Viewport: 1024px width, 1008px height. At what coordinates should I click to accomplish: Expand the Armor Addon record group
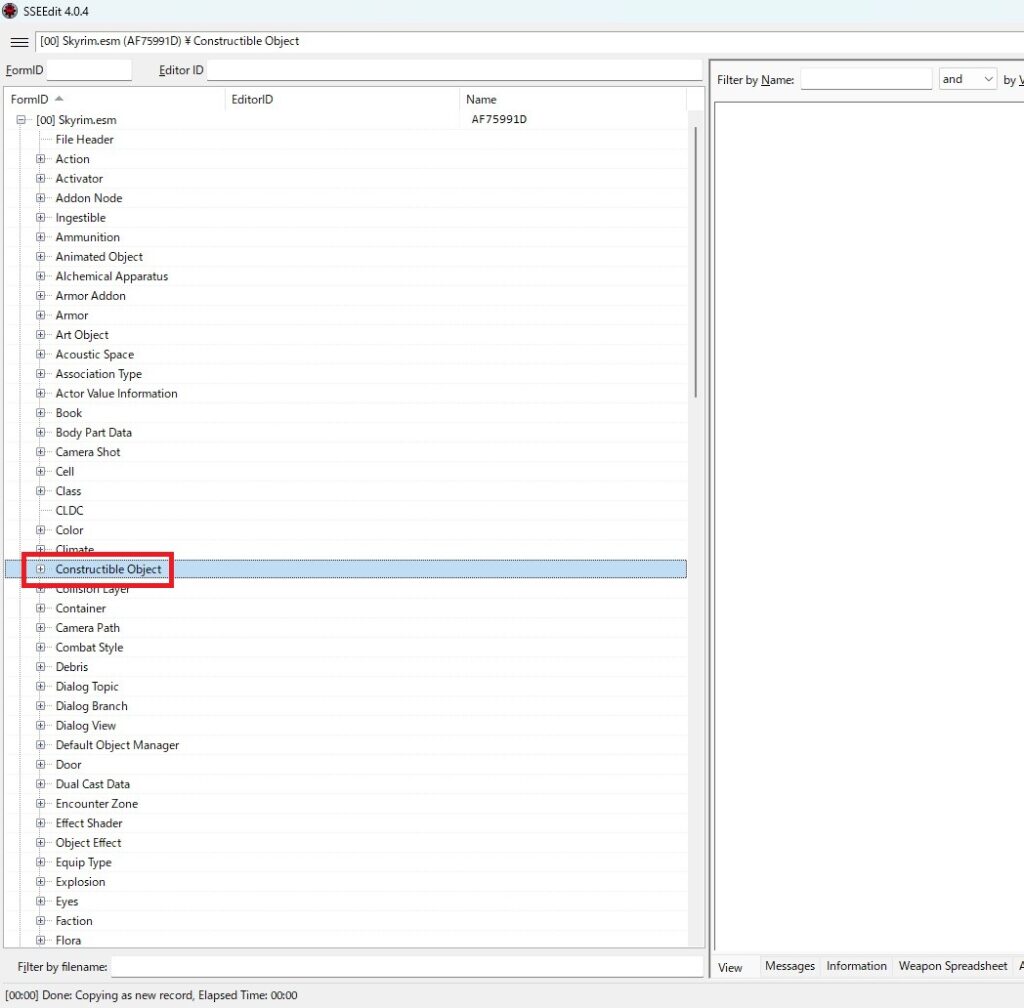coord(41,296)
